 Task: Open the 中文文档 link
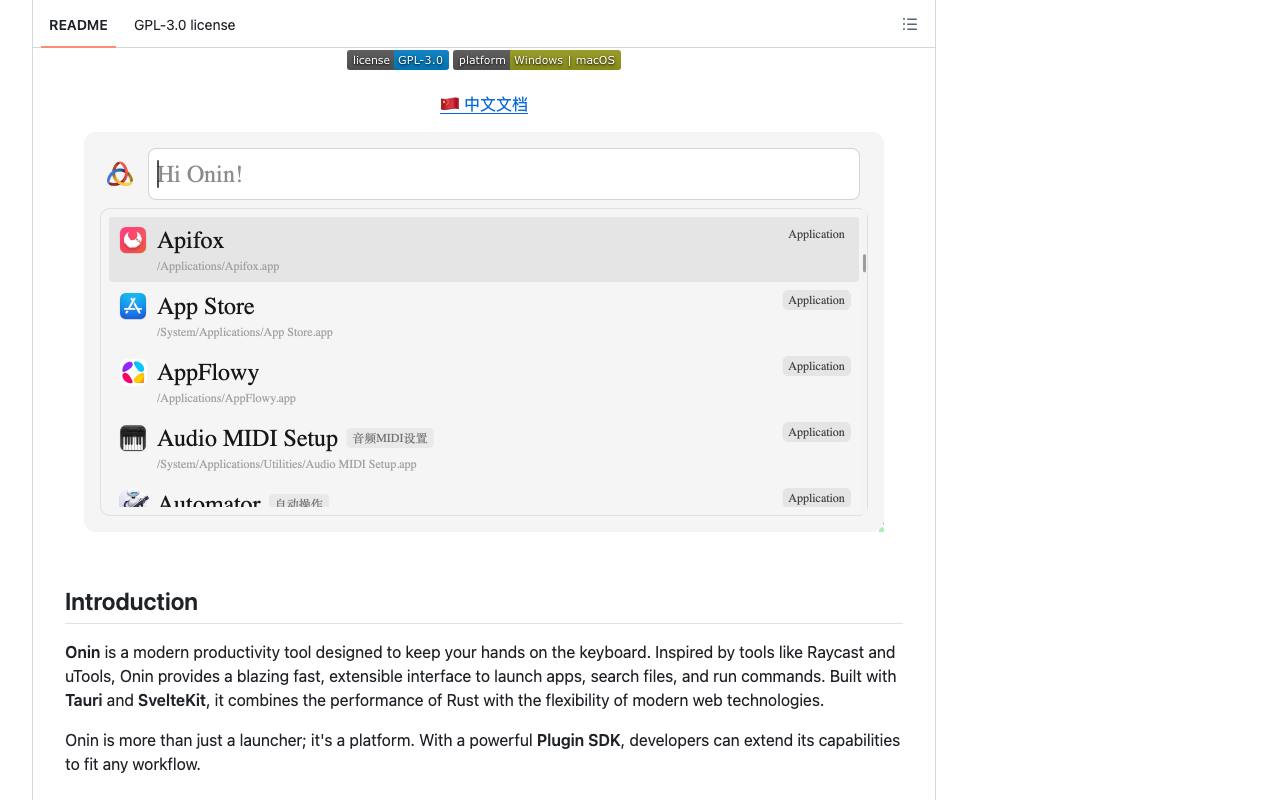click(x=484, y=104)
